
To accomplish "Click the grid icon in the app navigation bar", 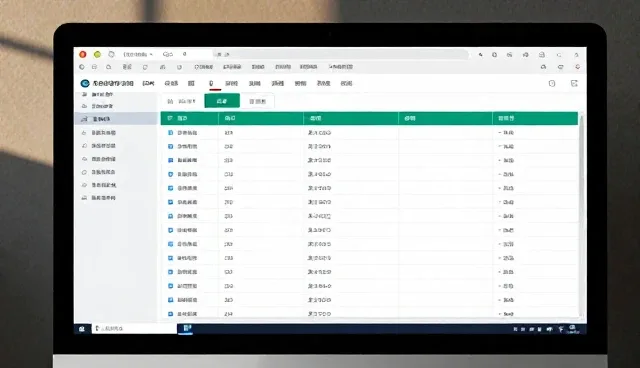I will [x=191, y=83].
